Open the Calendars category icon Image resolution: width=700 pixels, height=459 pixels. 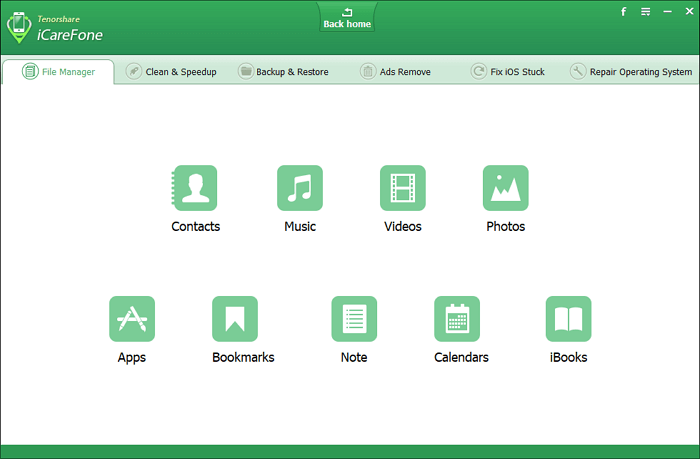click(457, 319)
